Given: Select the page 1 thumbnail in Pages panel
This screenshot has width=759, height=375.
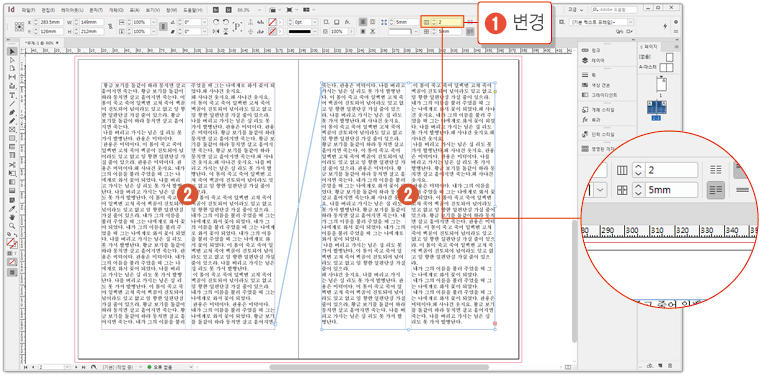Looking at the screenshot, I should pyautogui.click(x=662, y=84).
